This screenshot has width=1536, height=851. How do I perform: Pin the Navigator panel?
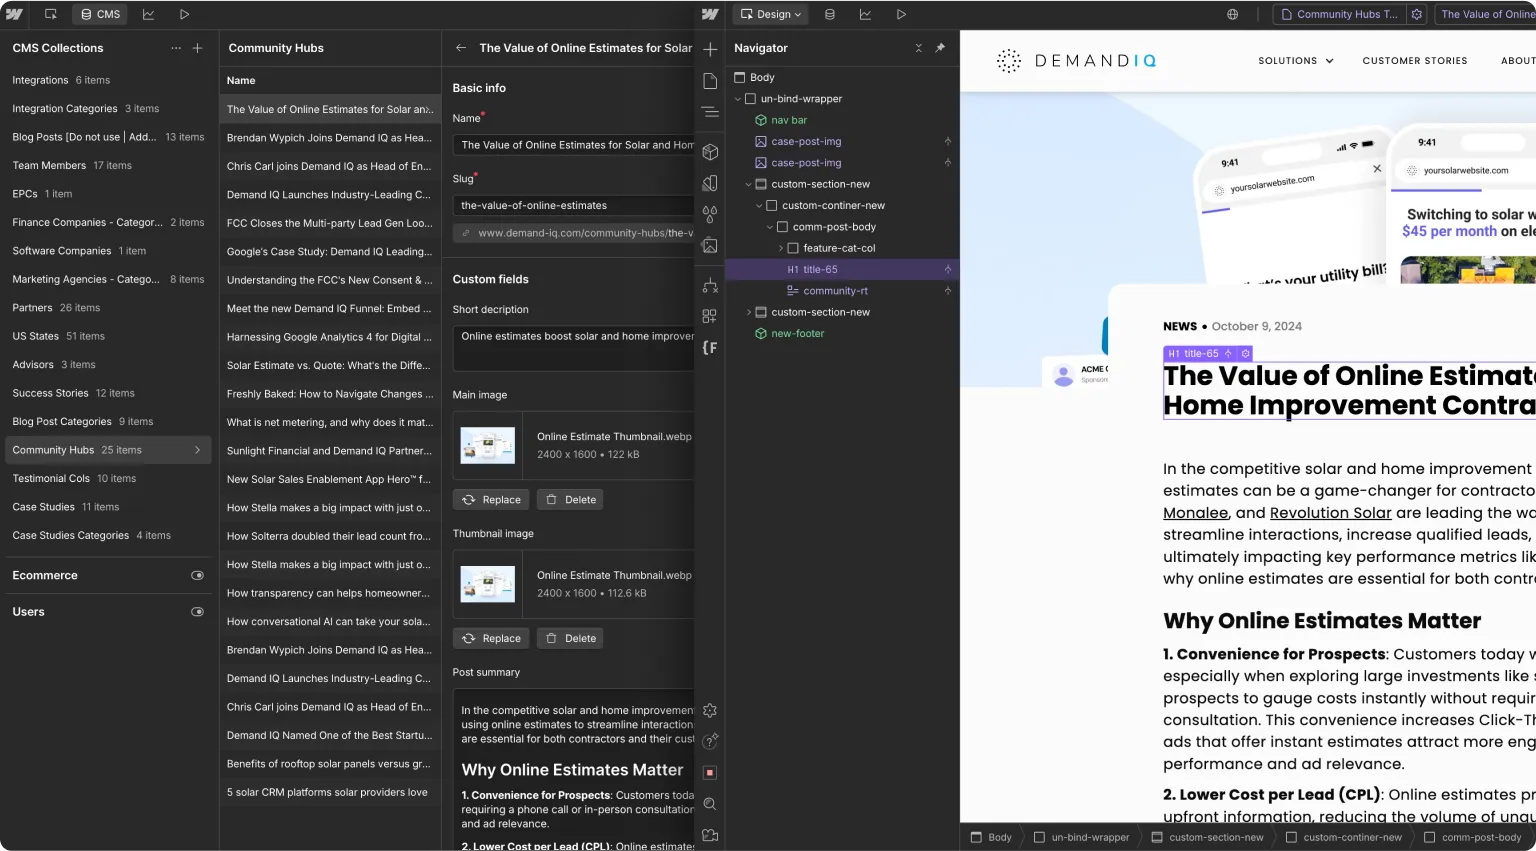(940, 48)
